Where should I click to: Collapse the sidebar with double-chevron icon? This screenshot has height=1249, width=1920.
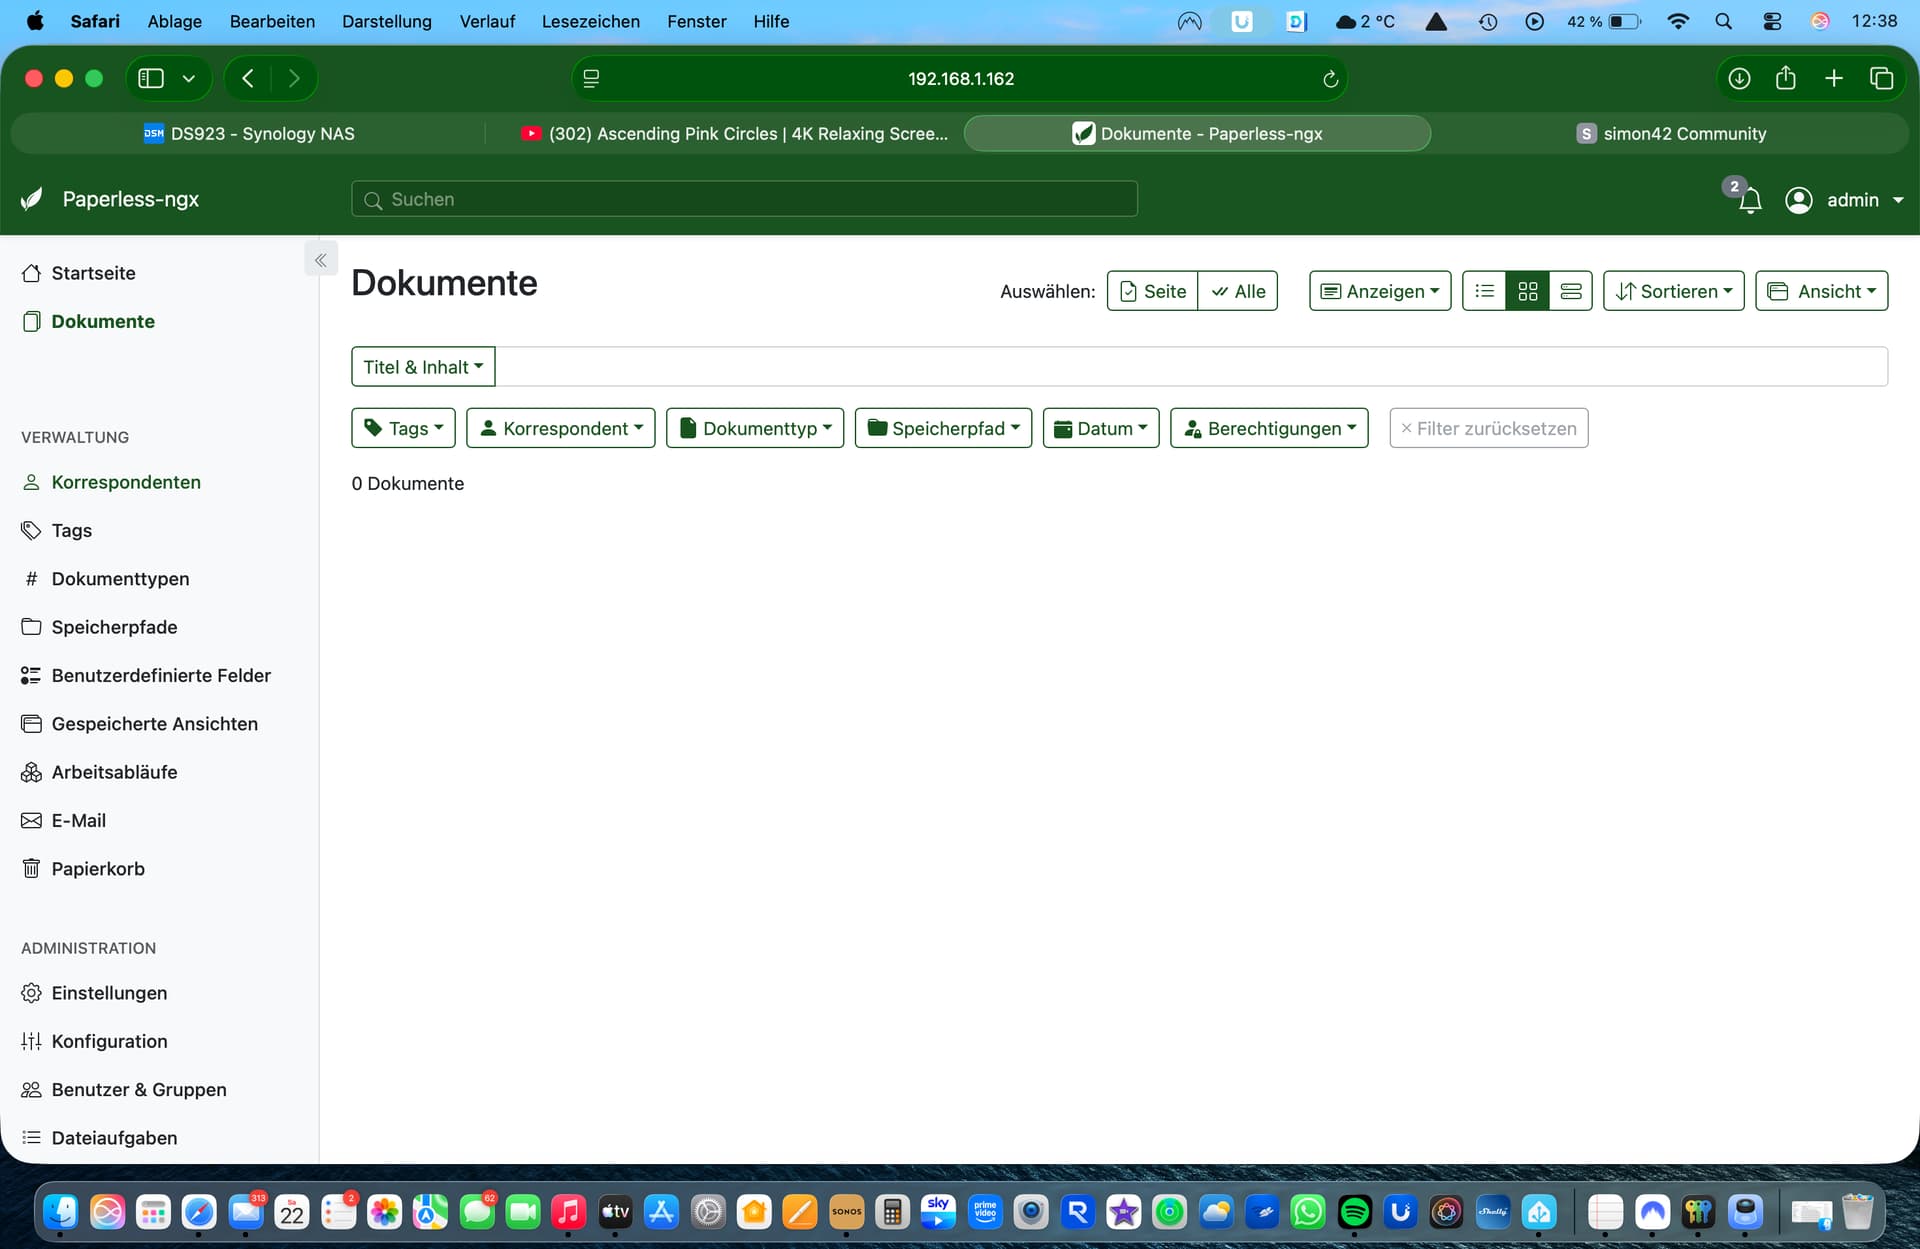(x=321, y=260)
